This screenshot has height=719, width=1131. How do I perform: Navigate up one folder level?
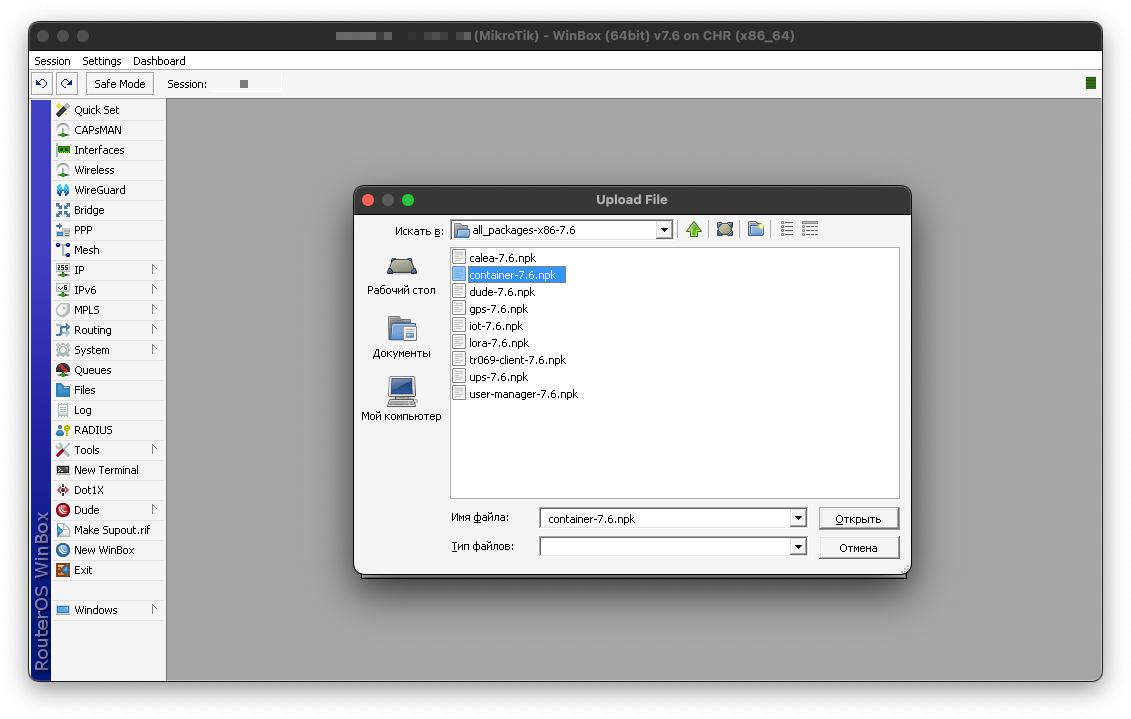point(695,229)
